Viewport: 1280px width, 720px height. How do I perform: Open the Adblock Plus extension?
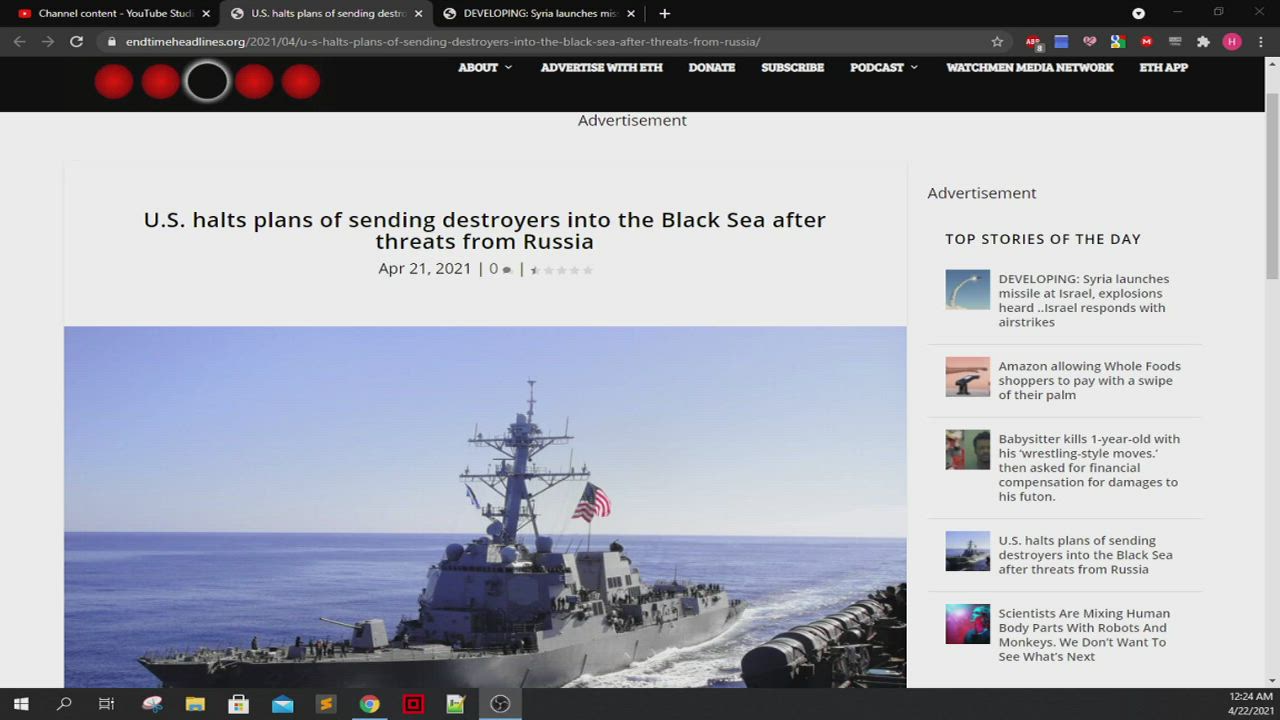(x=1032, y=42)
